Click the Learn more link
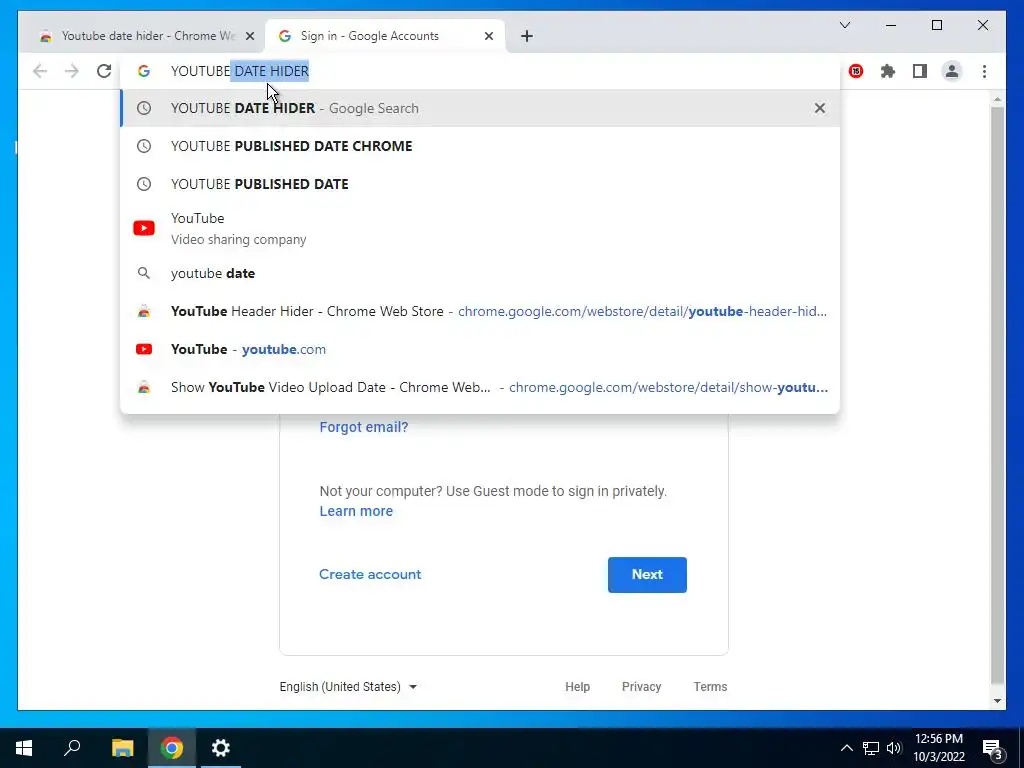This screenshot has width=1024, height=768. tap(356, 511)
